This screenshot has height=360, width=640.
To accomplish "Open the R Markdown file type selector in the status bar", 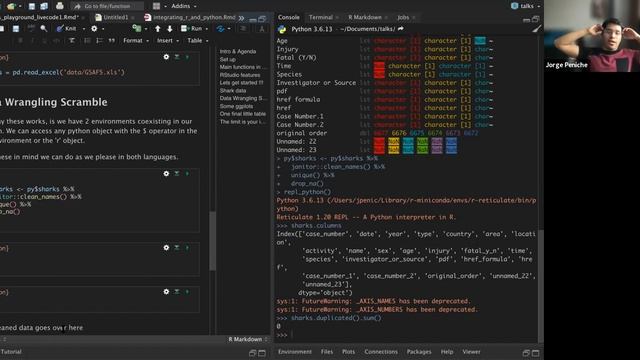I will coord(248,340).
